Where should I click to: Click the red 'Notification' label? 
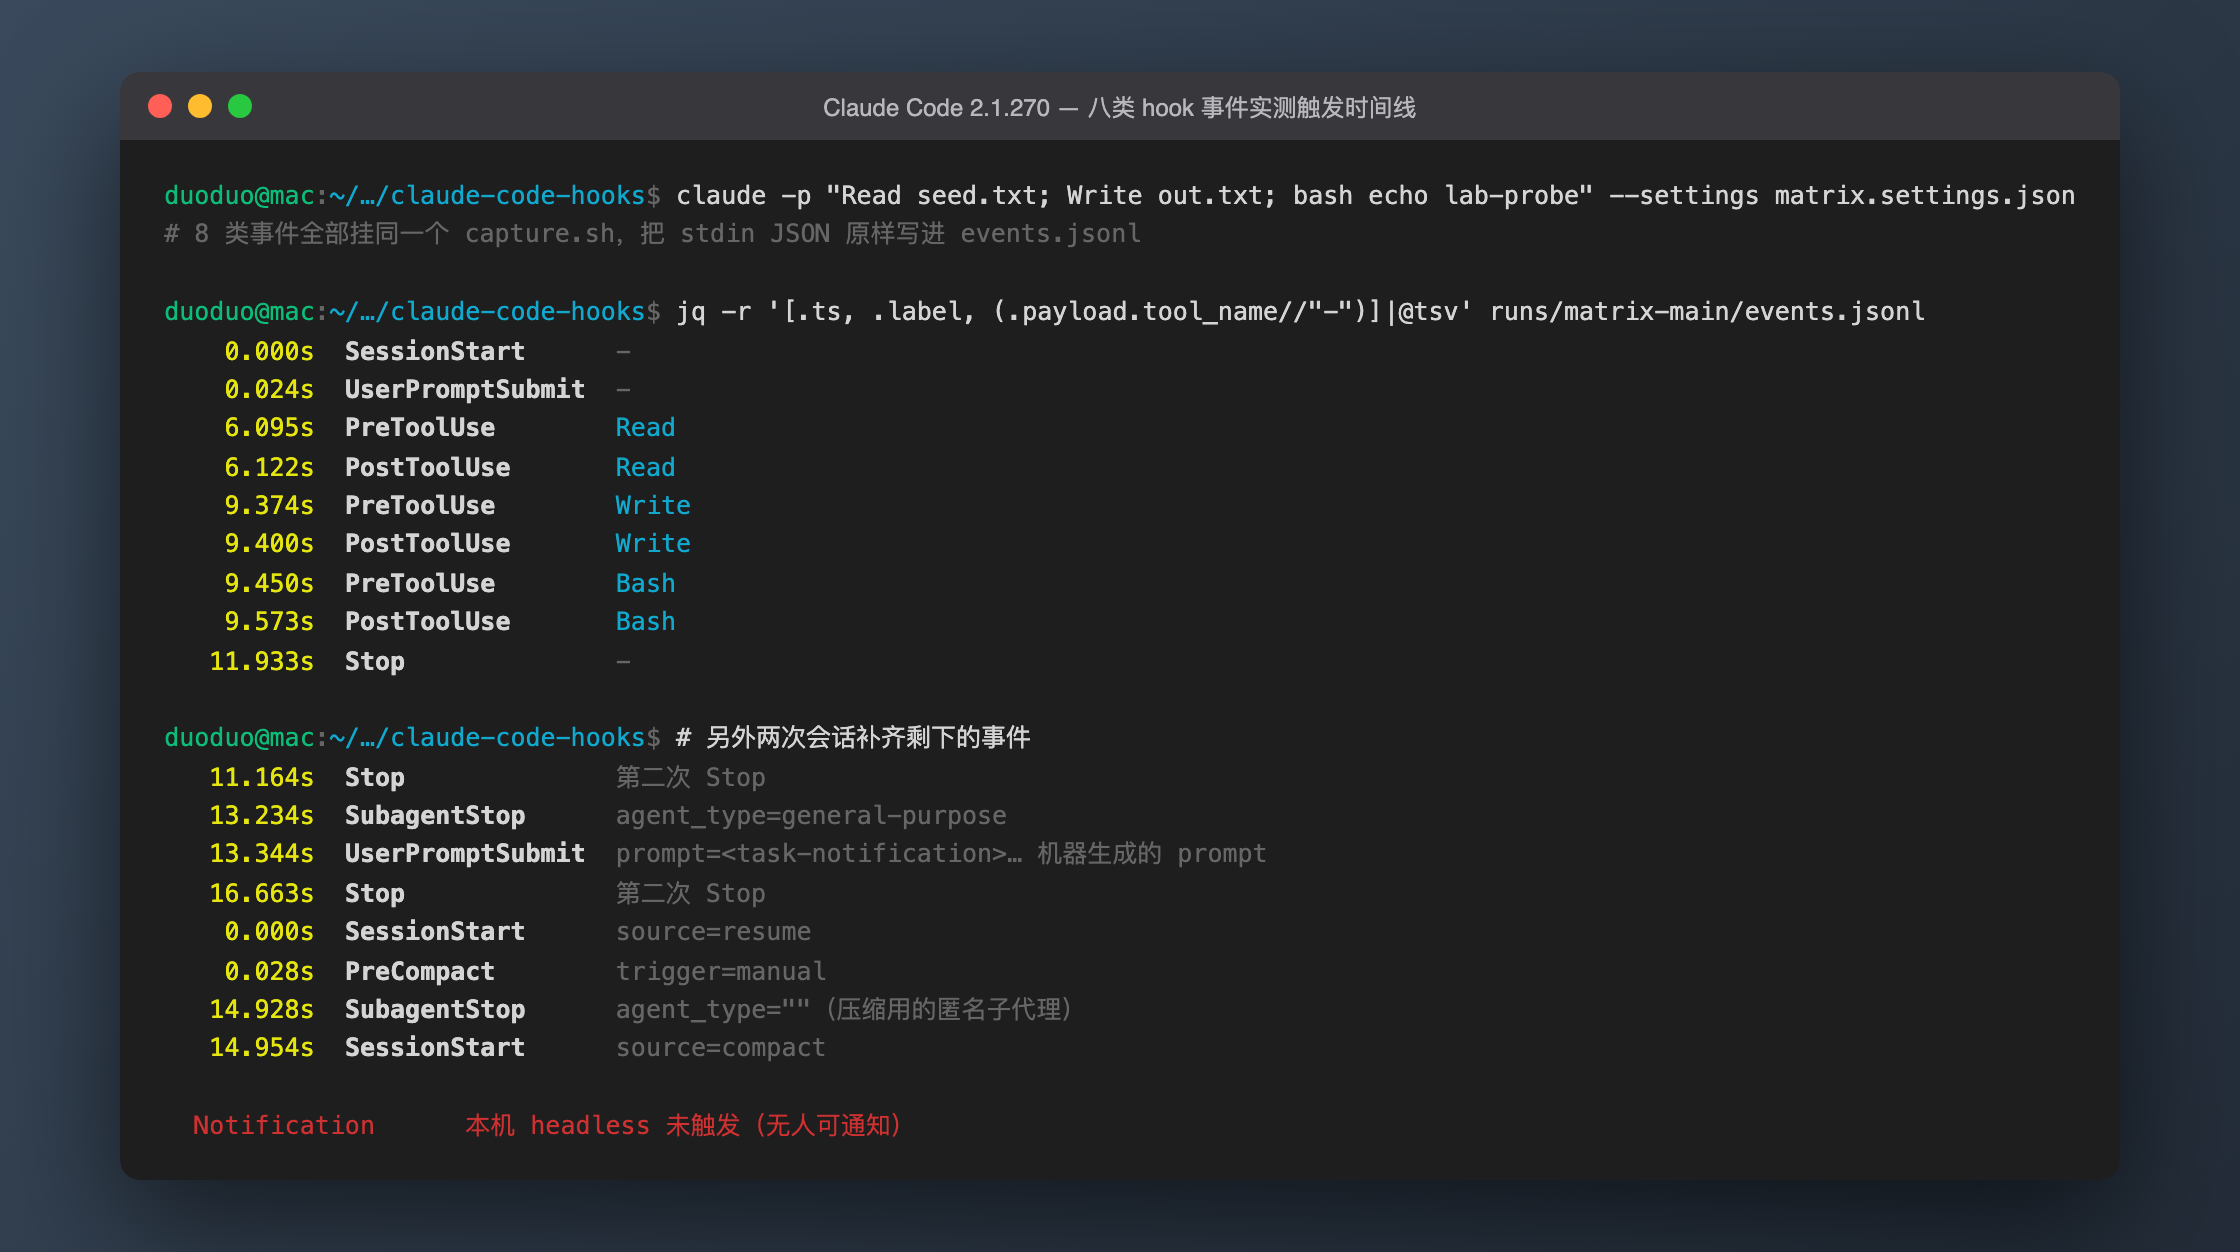(x=284, y=1125)
